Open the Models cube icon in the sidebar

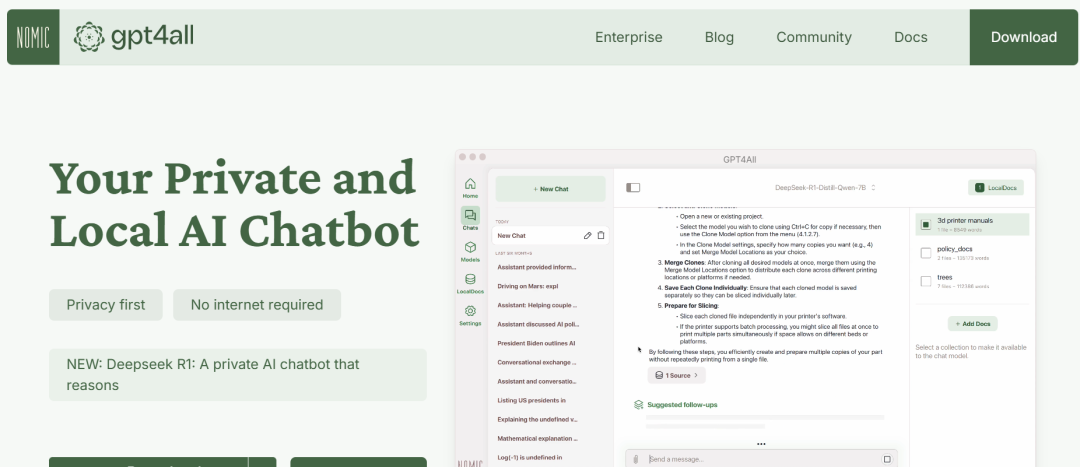[x=470, y=247]
